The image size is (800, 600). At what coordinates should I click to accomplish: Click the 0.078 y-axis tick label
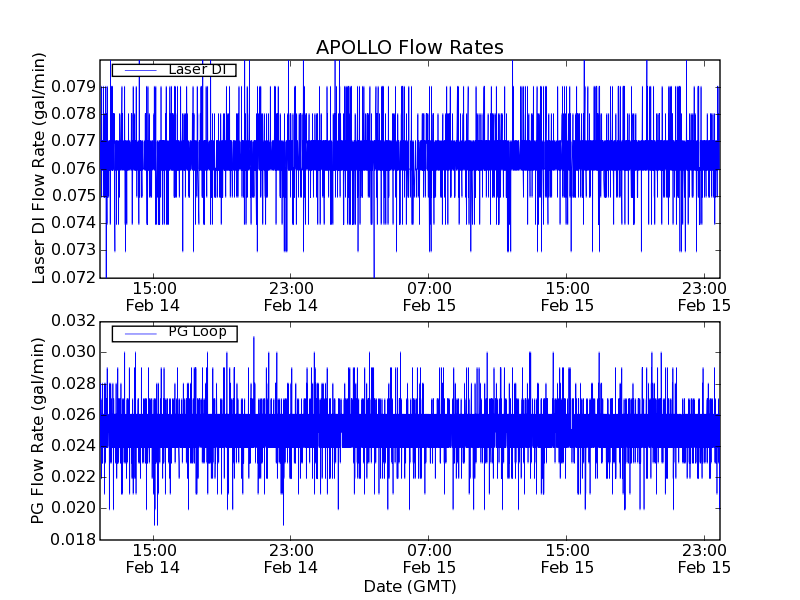pos(73,114)
